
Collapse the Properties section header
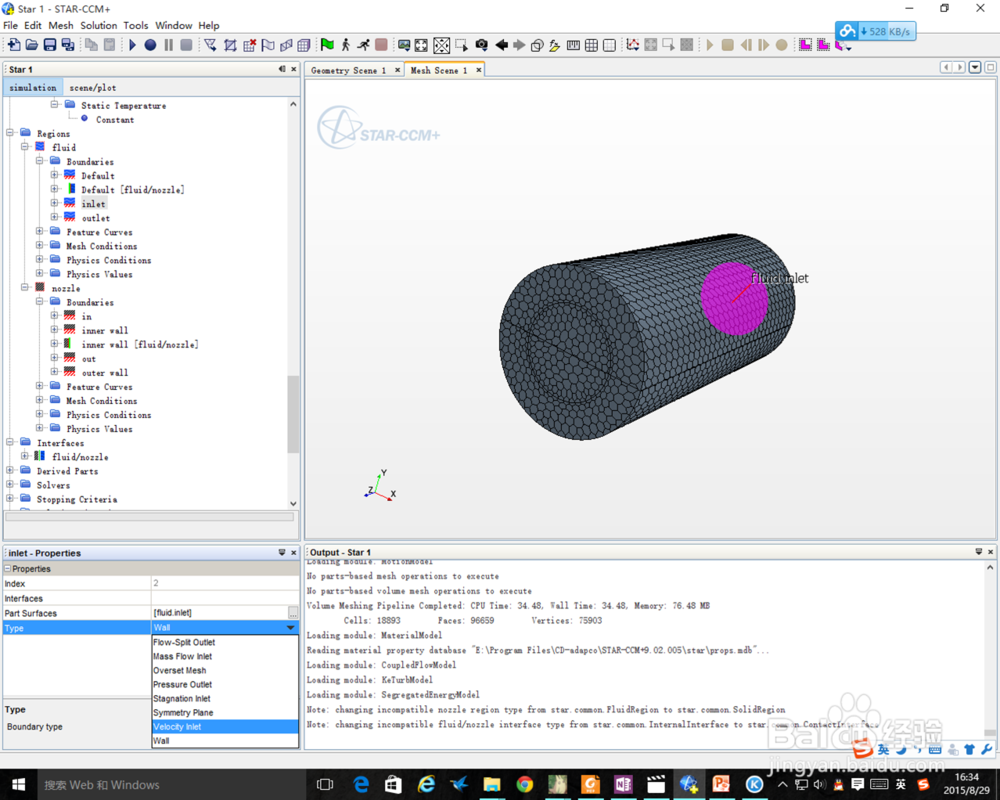pos(8,568)
